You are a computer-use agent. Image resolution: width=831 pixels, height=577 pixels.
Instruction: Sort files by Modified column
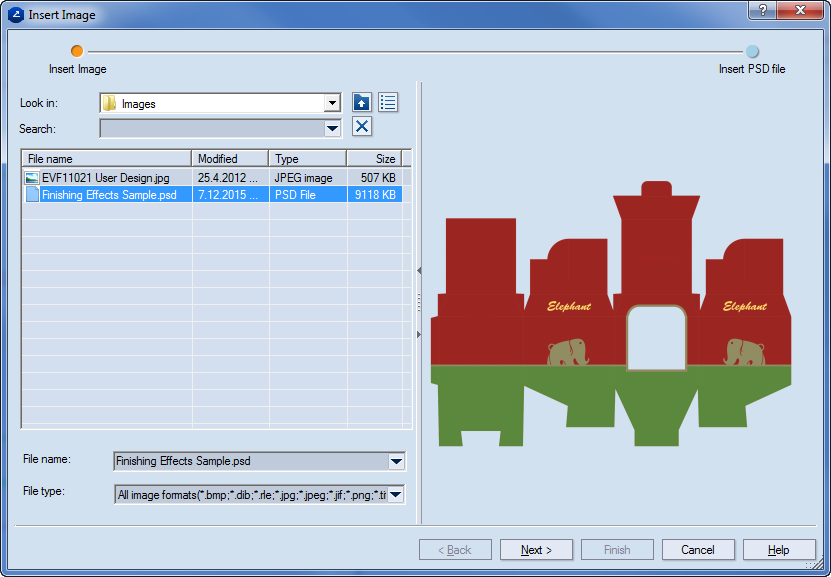[230, 158]
